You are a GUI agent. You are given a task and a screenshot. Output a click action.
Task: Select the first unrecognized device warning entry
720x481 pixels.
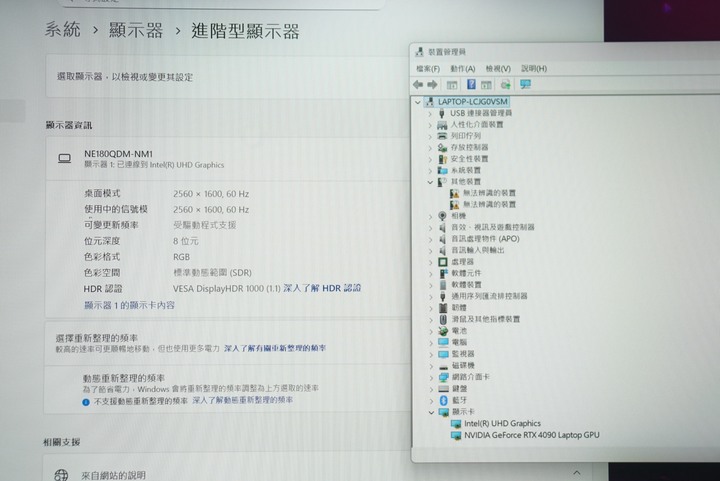(489, 193)
